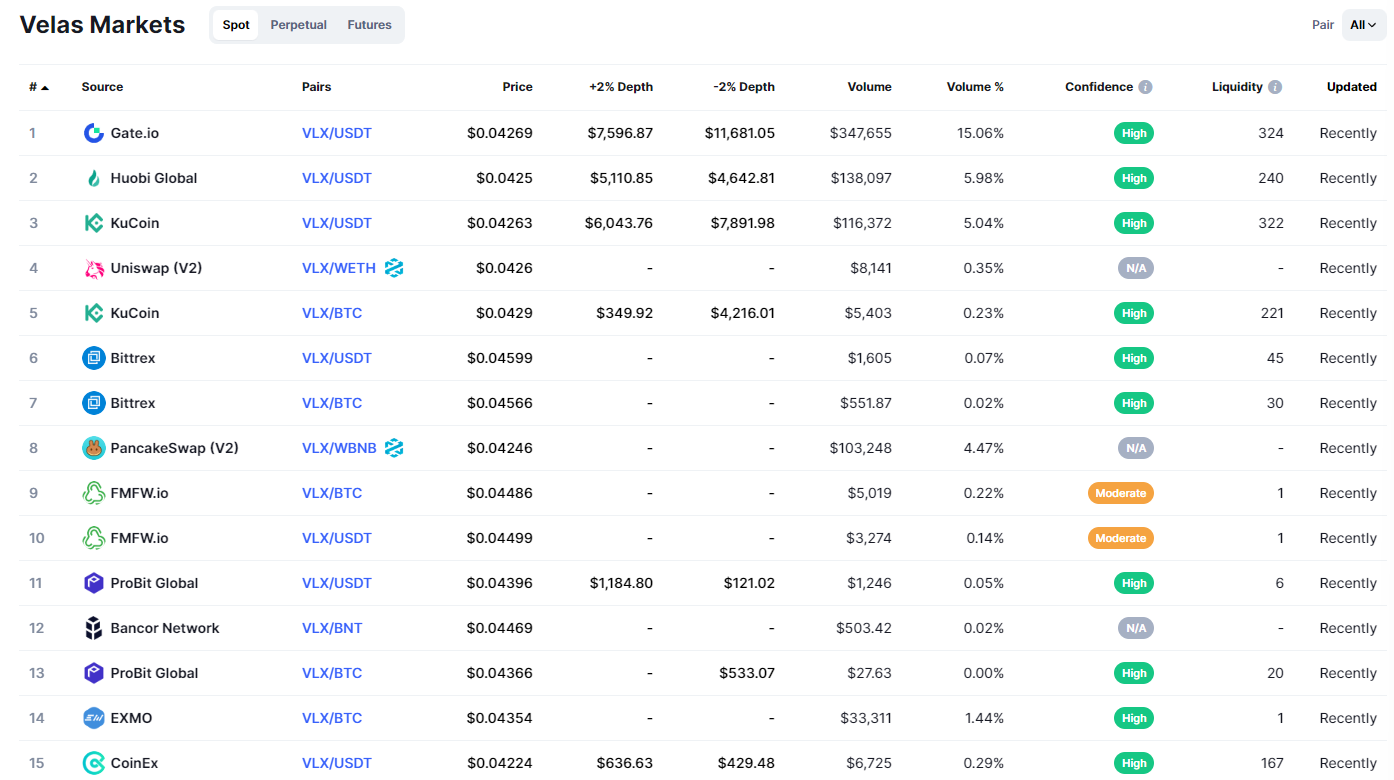The height and width of the screenshot is (780, 1394).
Task: Sort by the Source column header
Action: [x=102, y=87]
